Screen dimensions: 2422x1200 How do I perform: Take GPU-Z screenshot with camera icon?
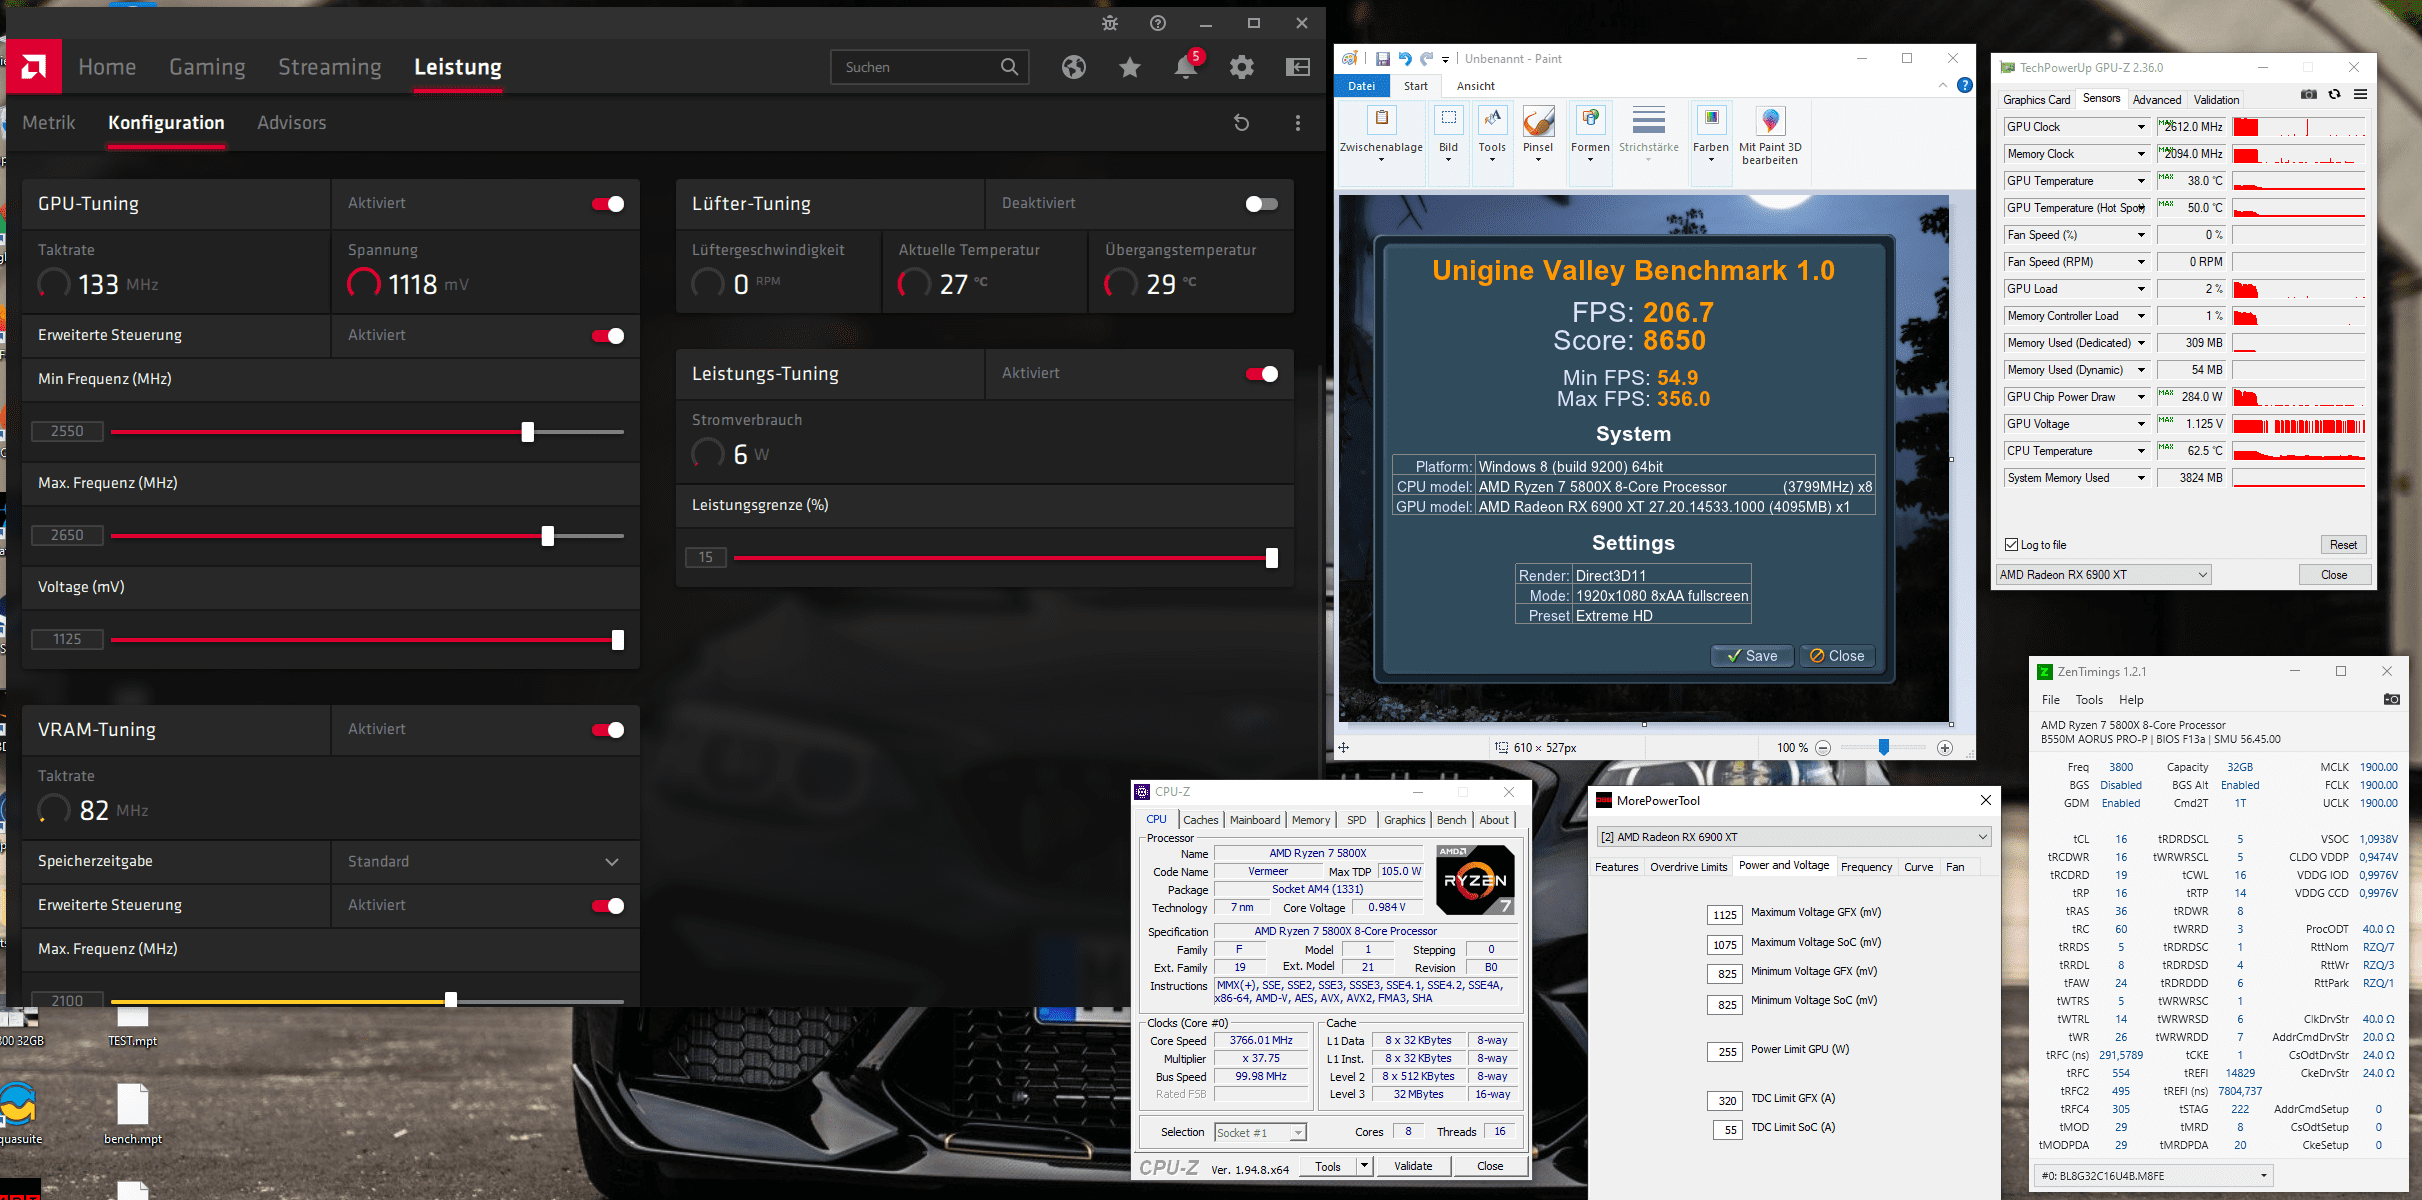coord(2309,95)
